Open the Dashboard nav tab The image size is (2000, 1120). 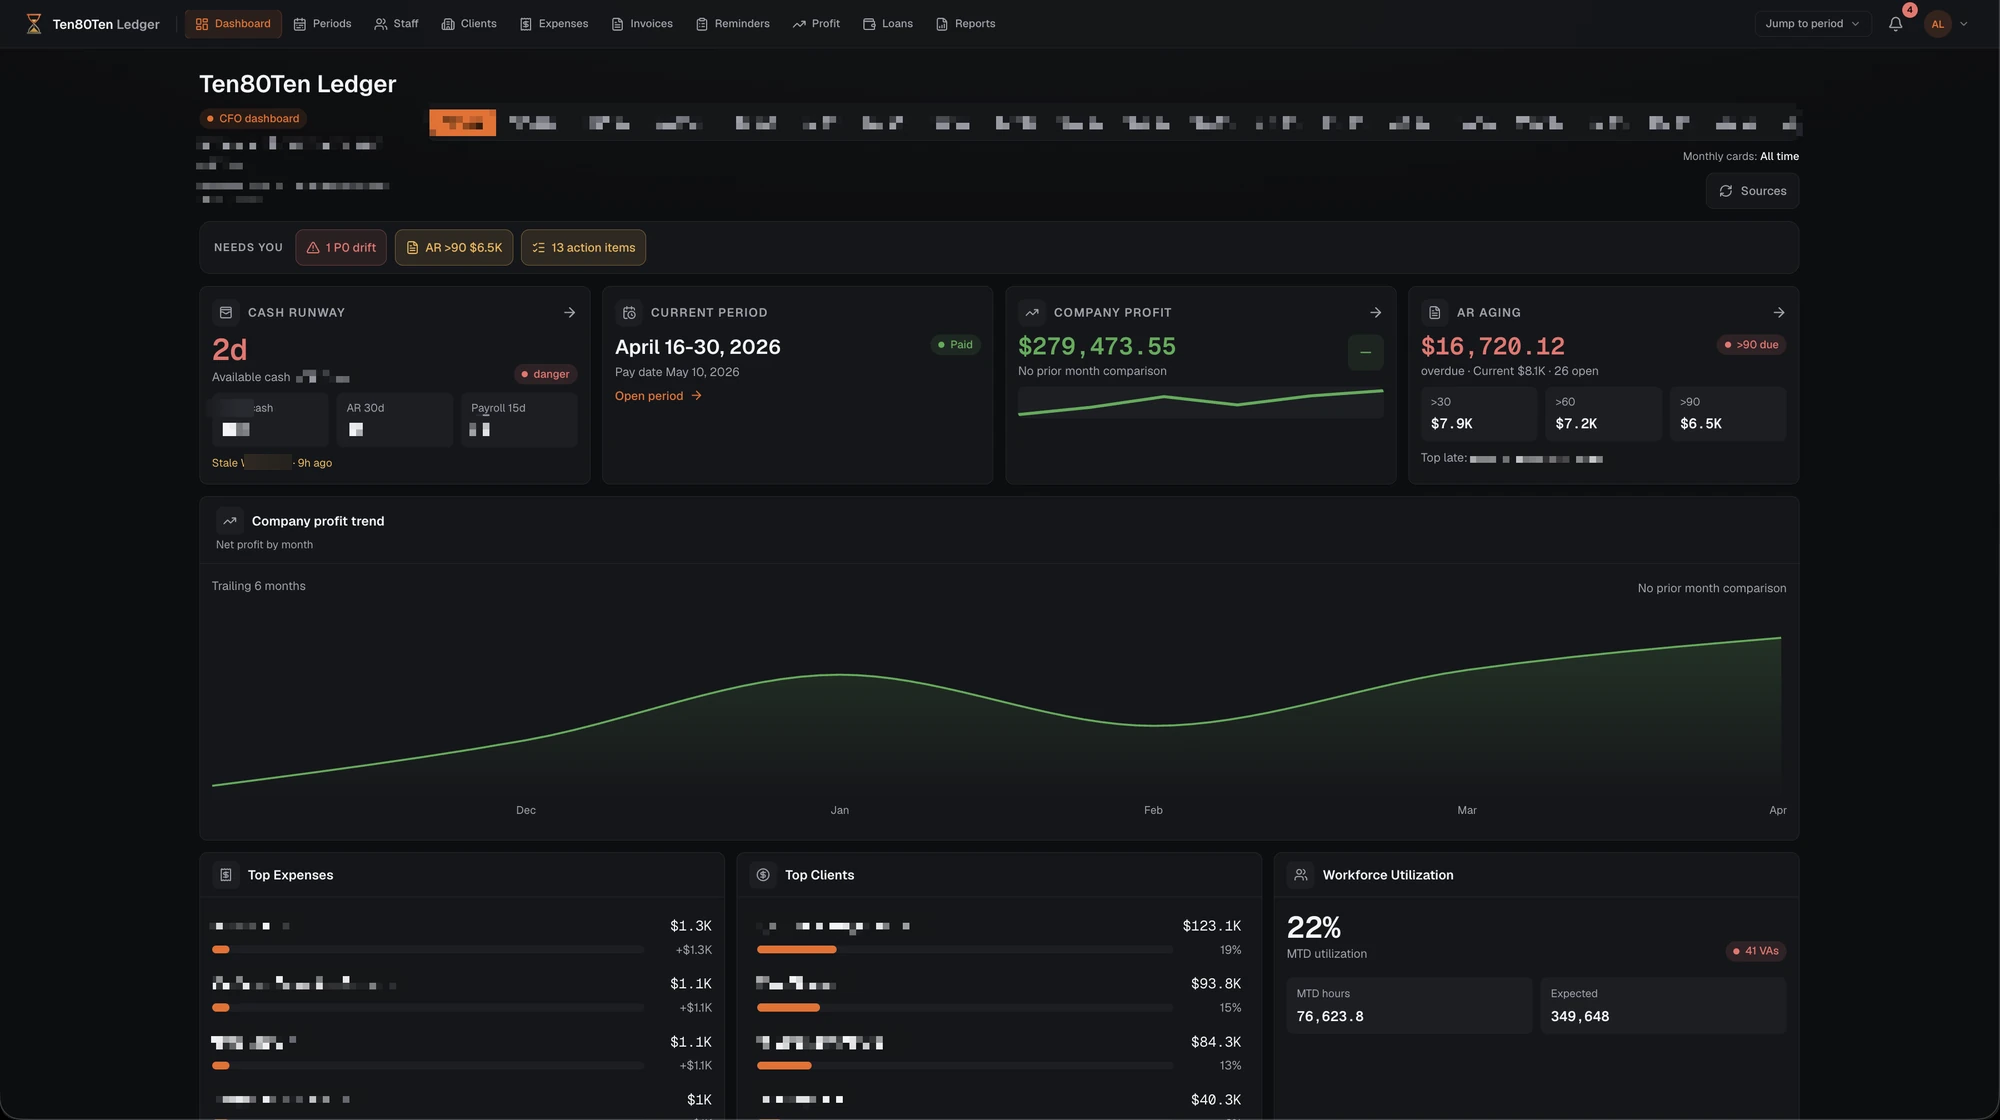[233, 24]
